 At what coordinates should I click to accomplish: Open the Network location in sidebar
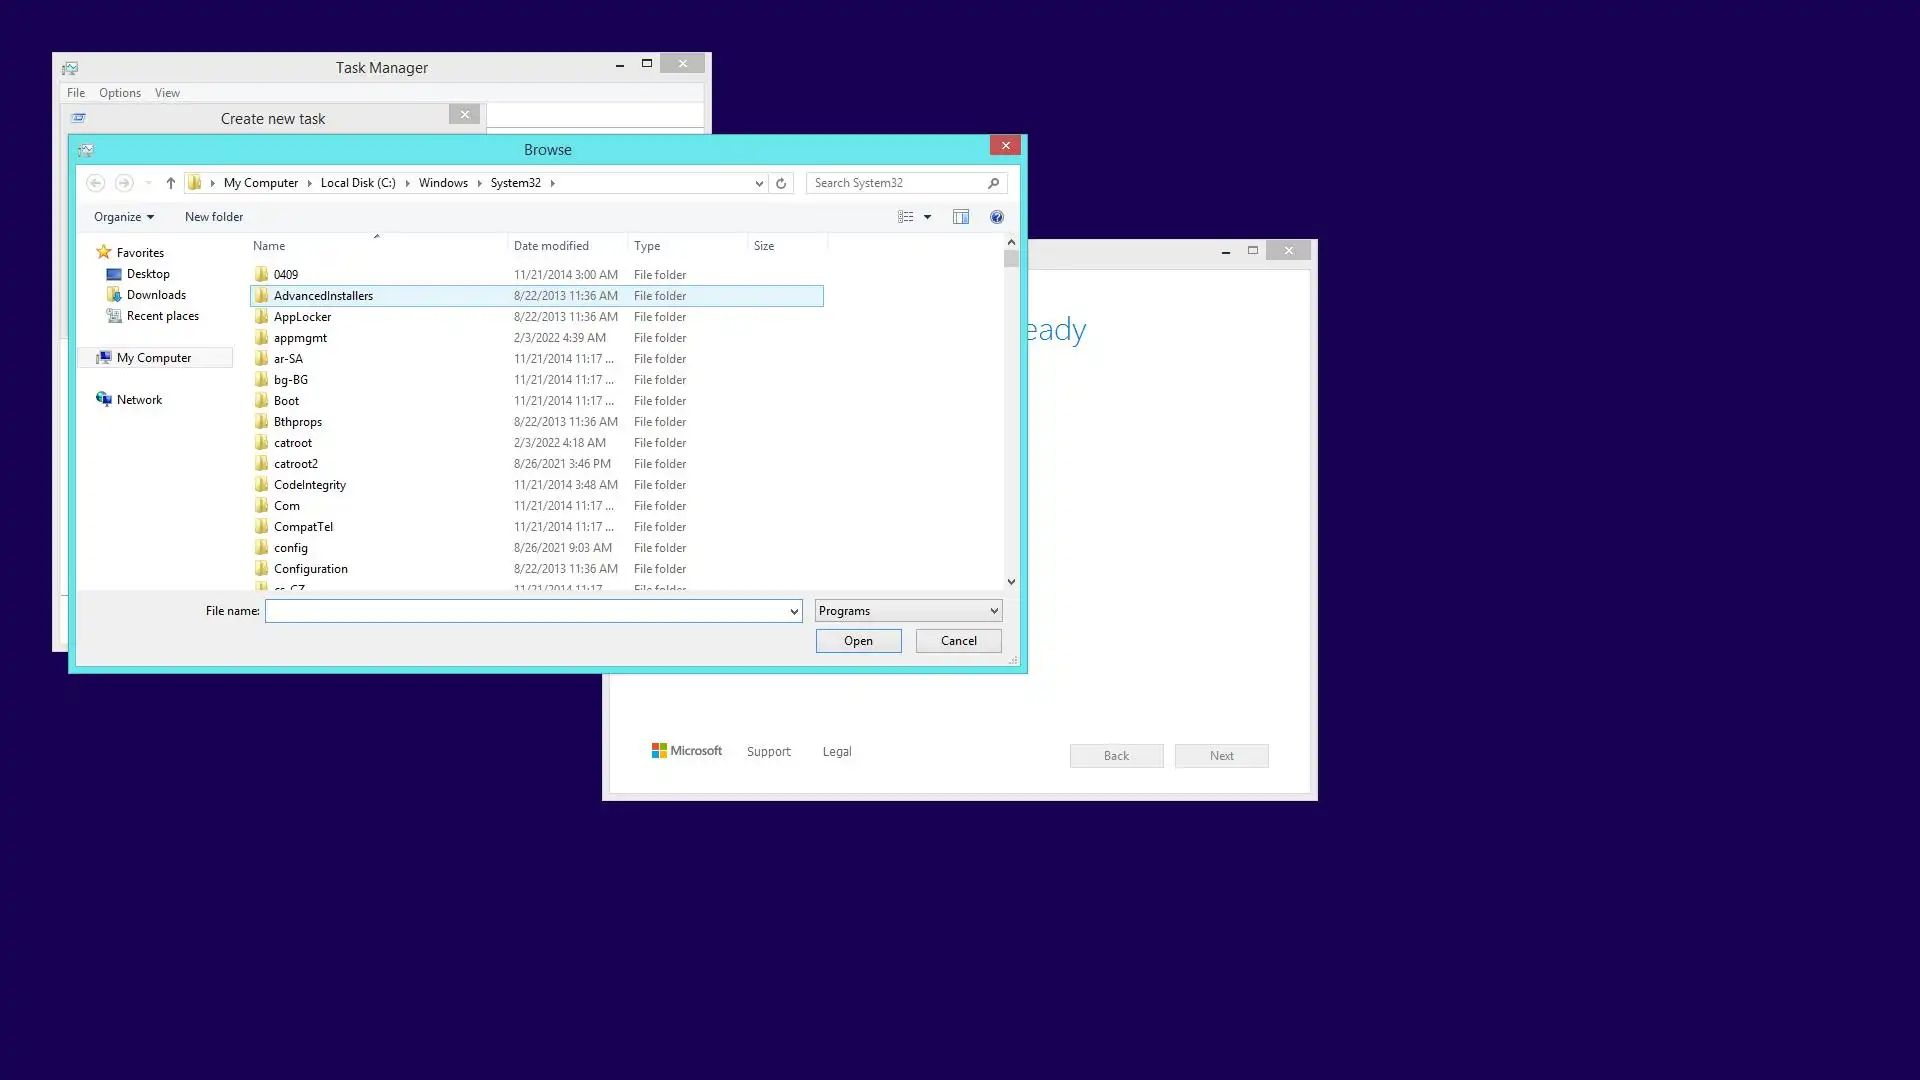(139, 400)
